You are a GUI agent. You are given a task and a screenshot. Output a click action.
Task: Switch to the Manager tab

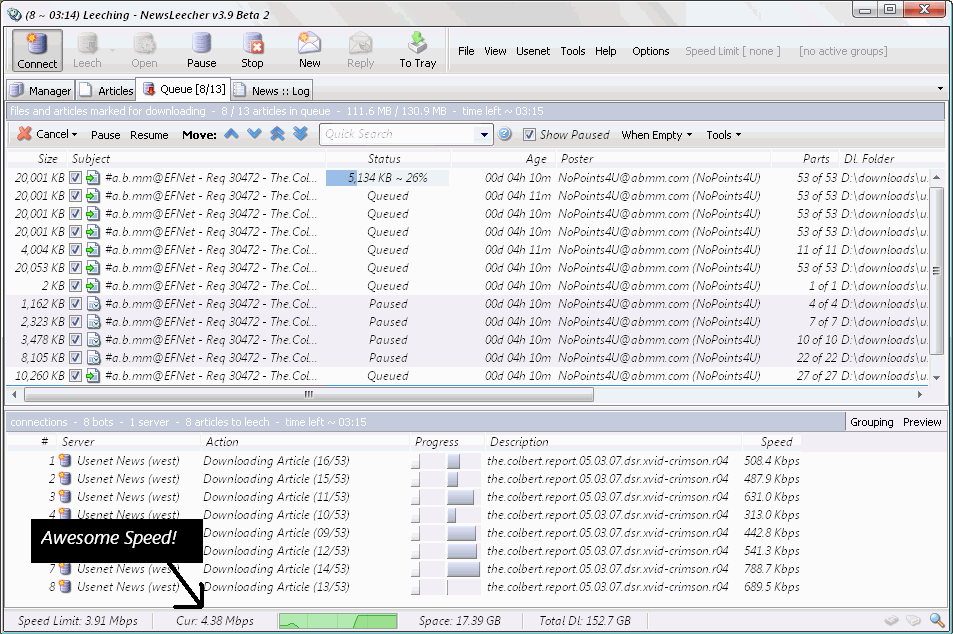41,90
